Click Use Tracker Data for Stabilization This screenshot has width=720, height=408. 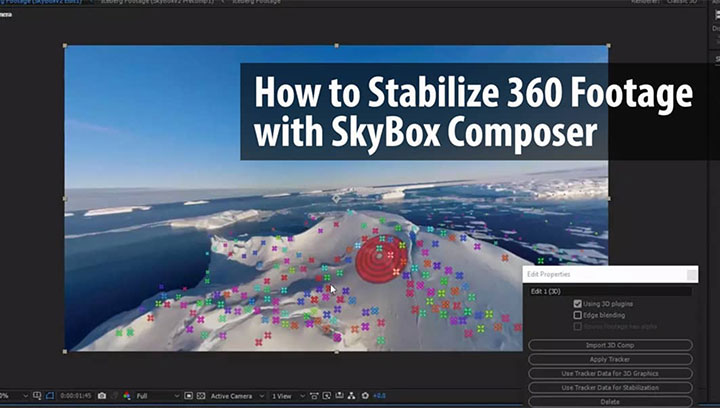pos(609,387)
